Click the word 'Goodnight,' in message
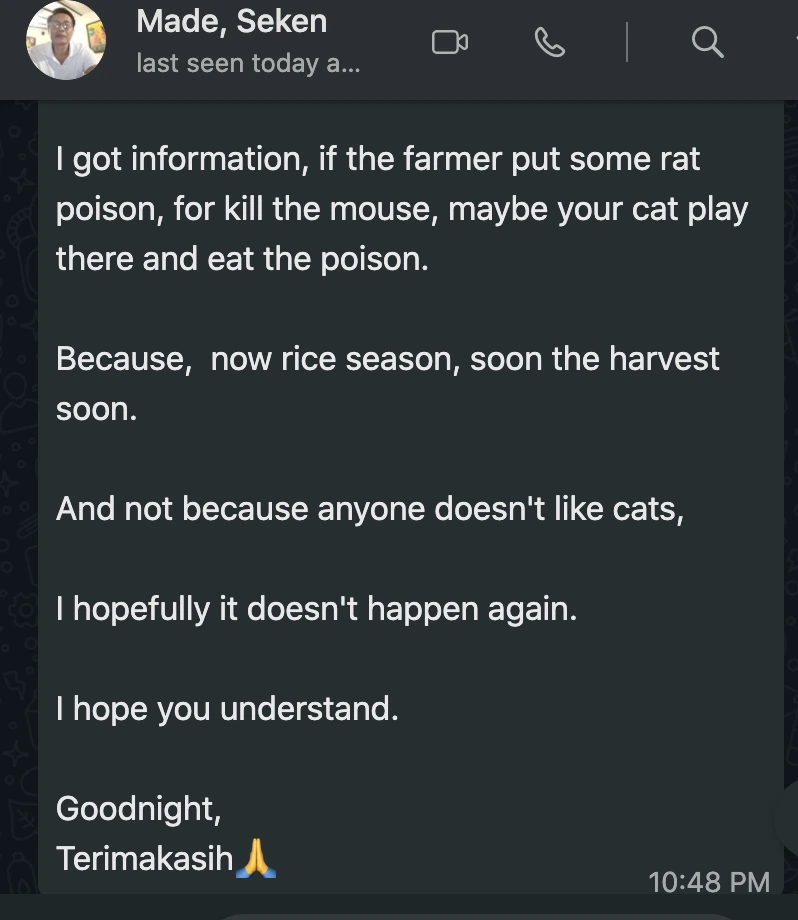Viewport: 798px width, 920px height. pos(138,808)
